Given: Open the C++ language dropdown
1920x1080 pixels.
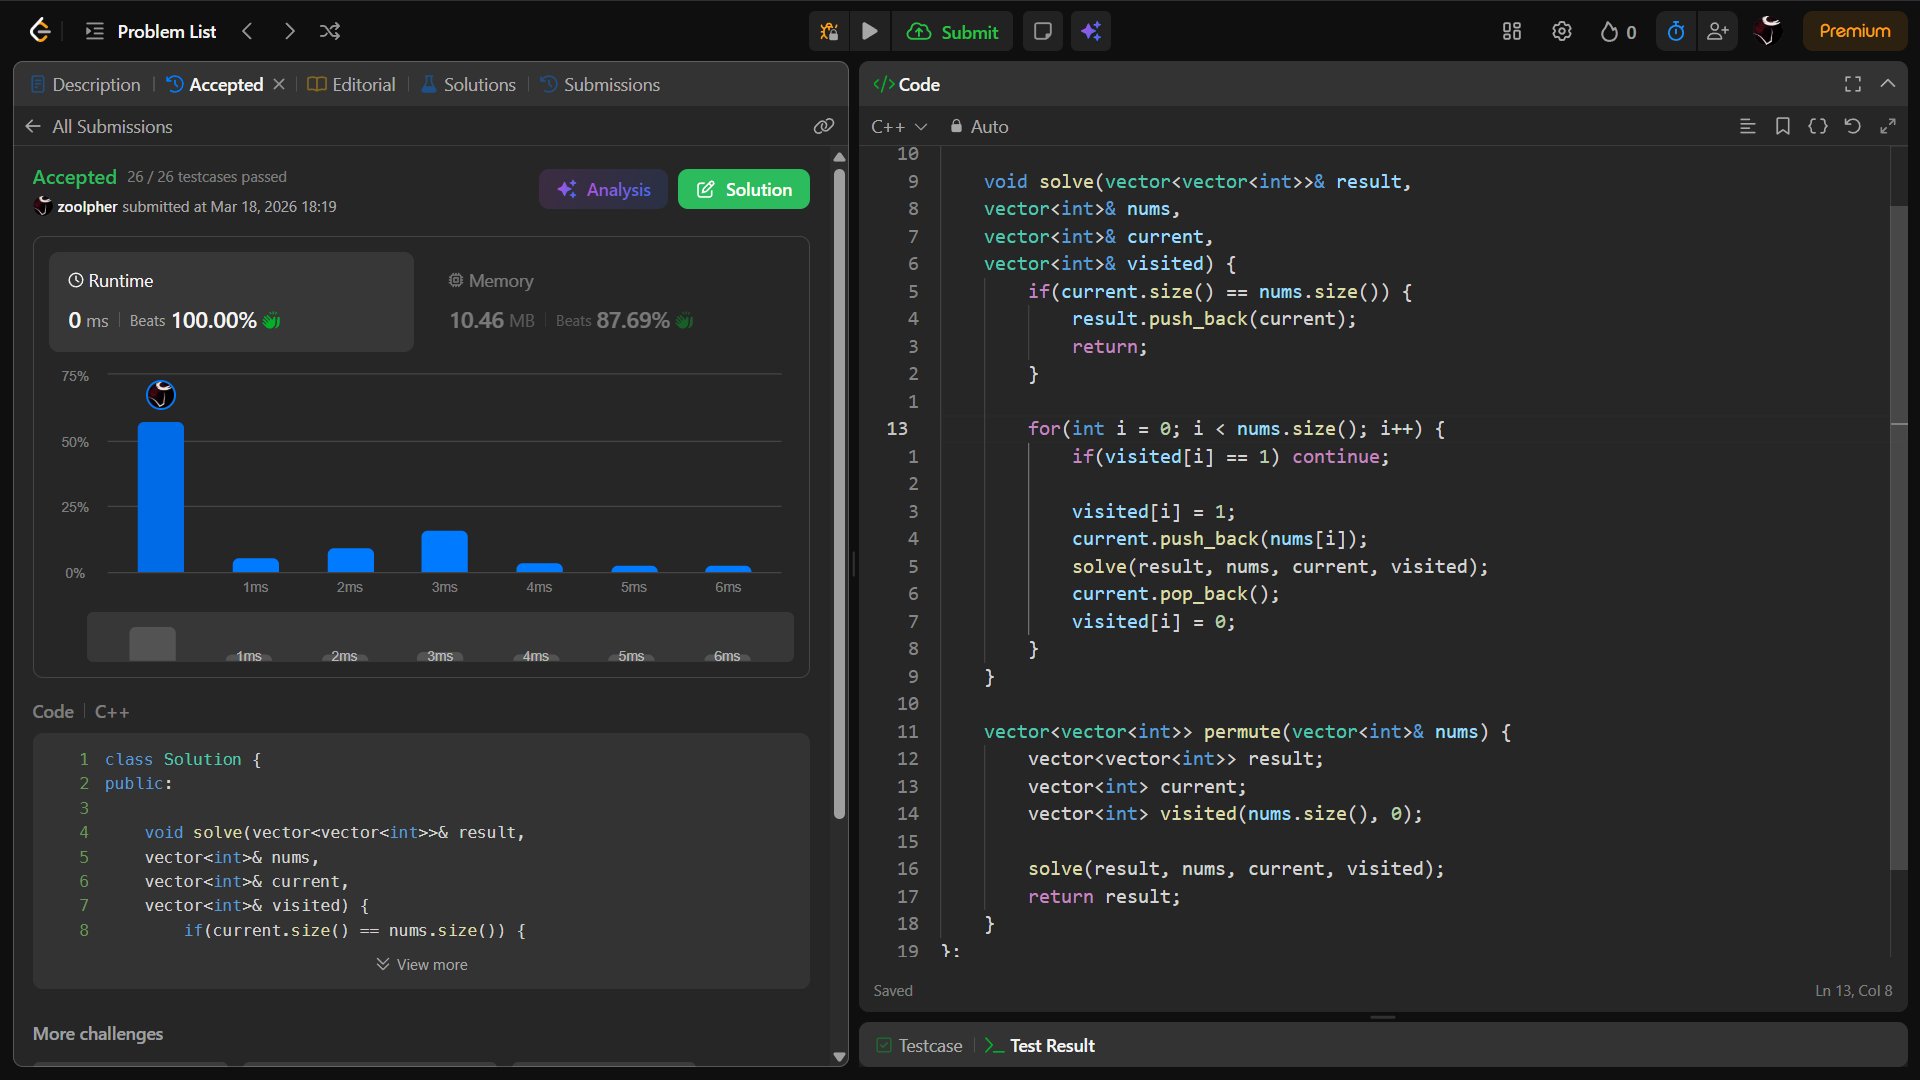Looking at the screenshot, I should click(x=898, y=126).
